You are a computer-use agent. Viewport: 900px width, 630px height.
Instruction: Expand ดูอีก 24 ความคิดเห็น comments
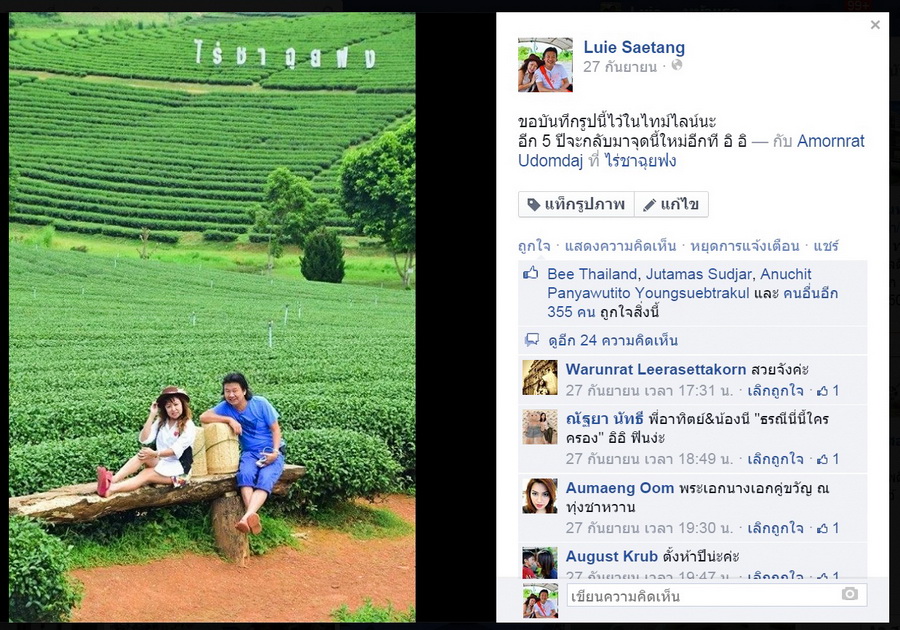(x=612, y=341)
